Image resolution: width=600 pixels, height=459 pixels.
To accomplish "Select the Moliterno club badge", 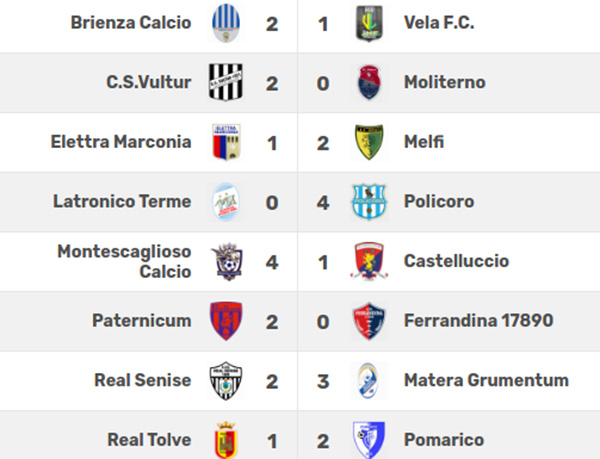I will coord(369,82).
